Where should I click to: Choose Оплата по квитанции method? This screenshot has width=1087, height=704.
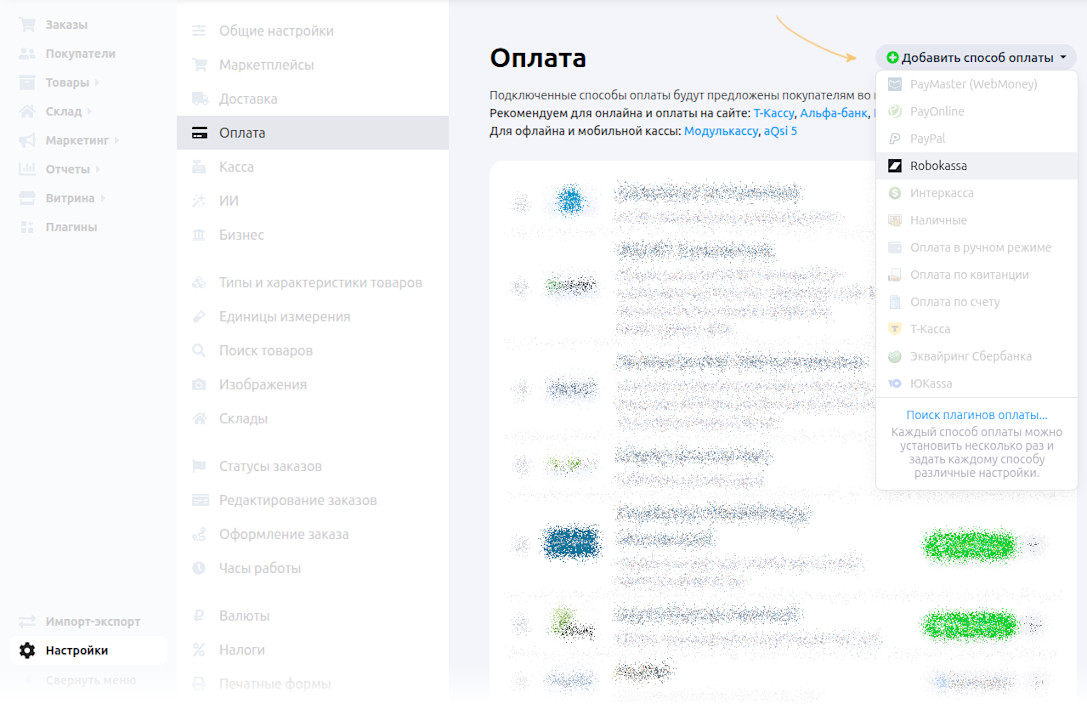pos(958,274)
